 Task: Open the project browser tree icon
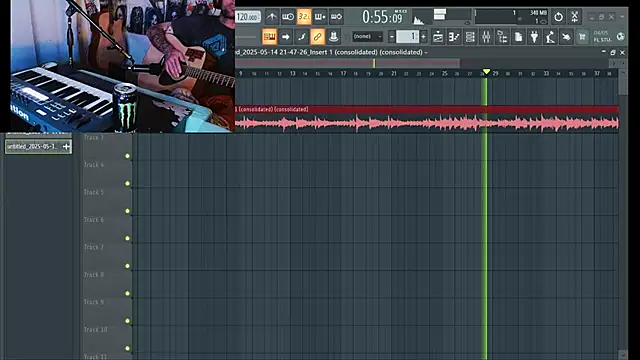[502, 37]
